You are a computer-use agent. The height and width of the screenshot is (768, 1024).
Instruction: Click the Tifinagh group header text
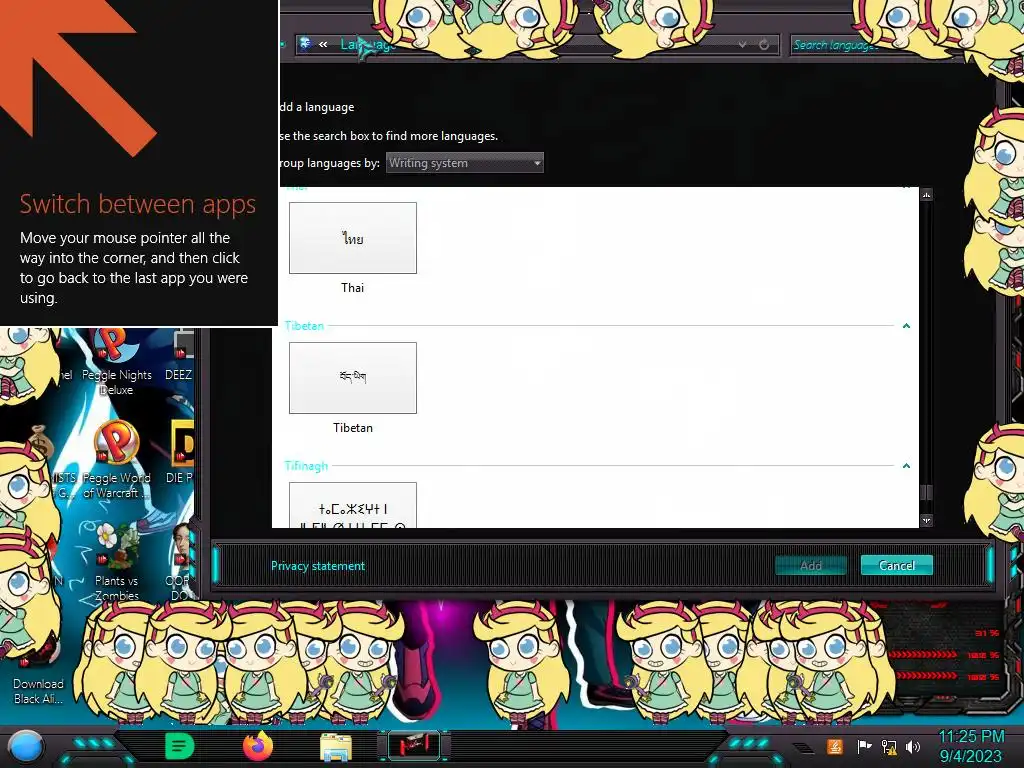(306, 466)
